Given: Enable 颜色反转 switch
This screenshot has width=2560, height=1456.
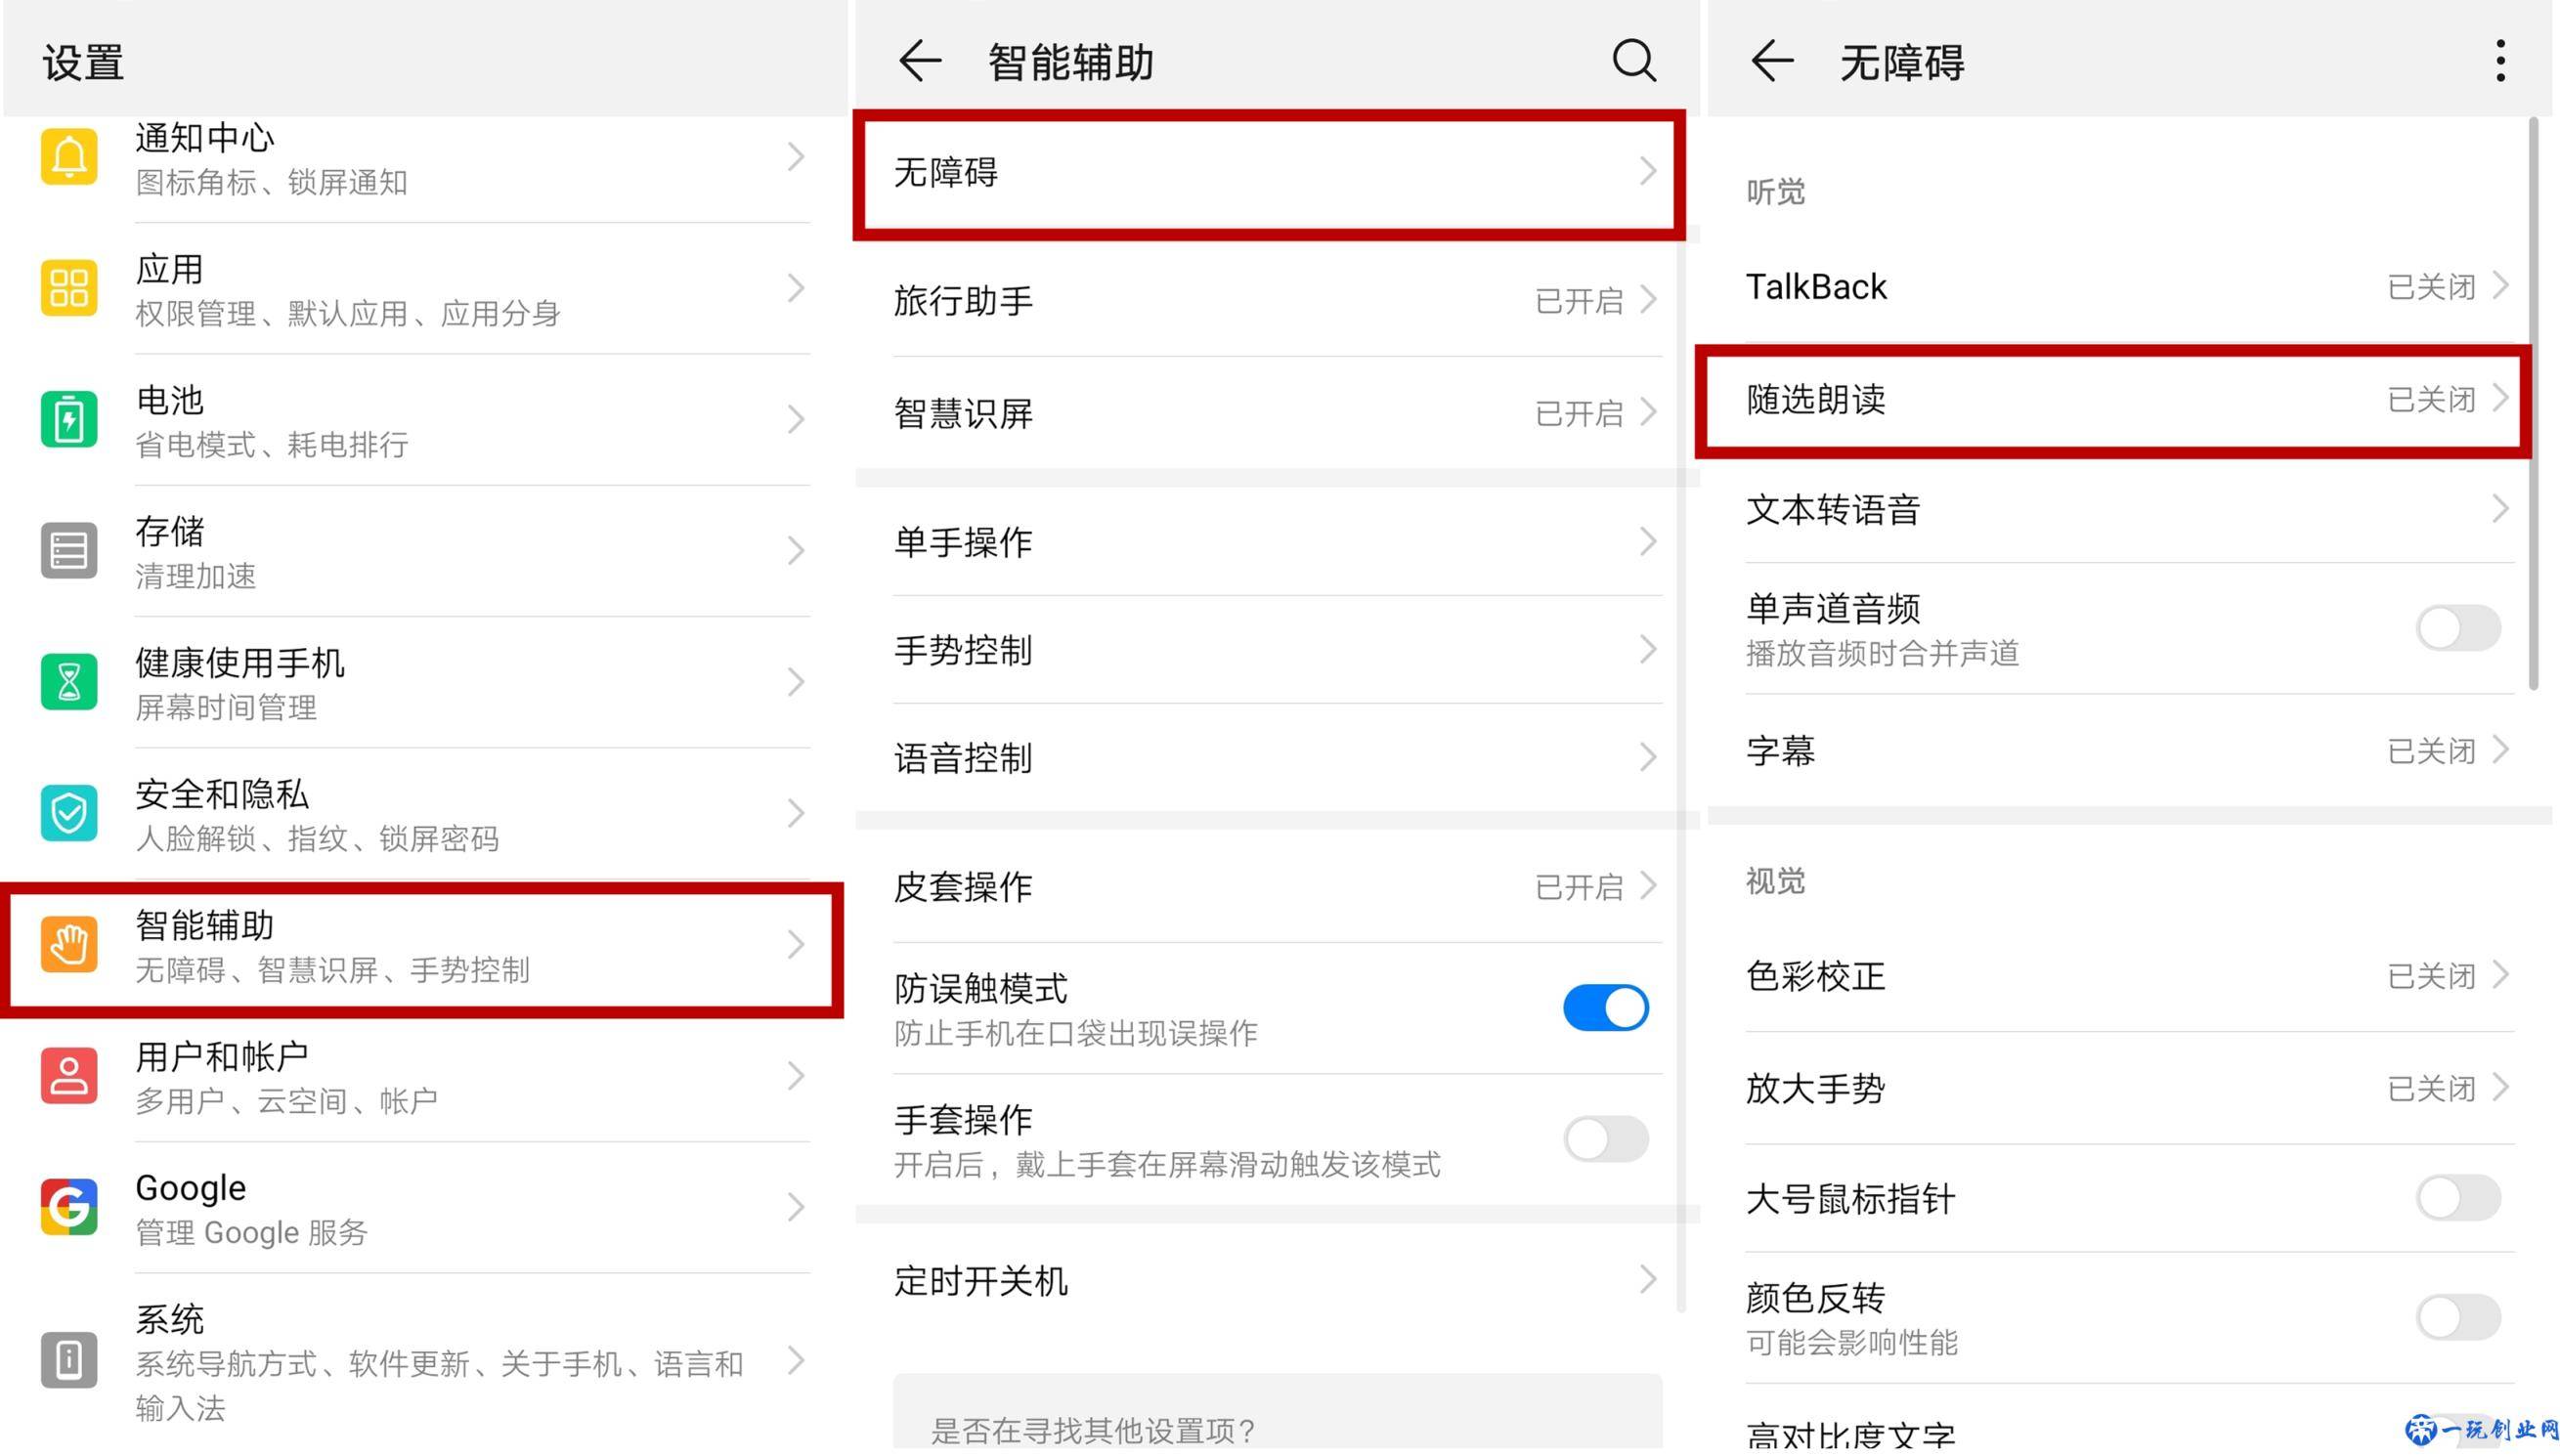Looking at the screenshot, I should click(x=2458, y=1317).
